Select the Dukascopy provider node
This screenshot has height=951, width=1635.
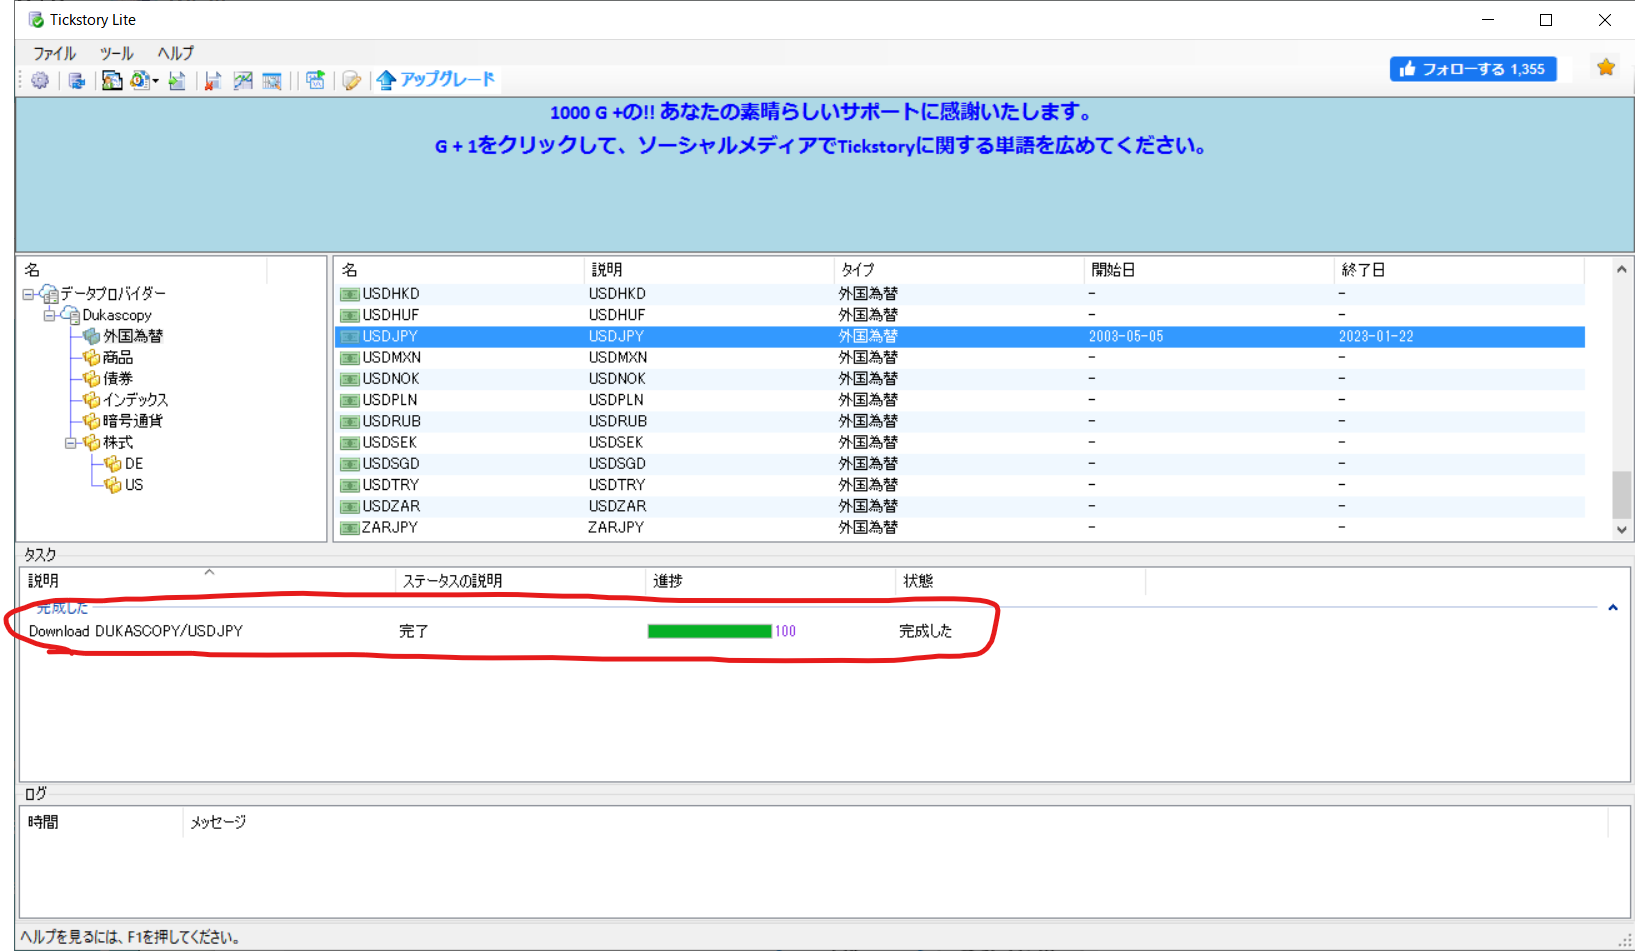point(117,315)
